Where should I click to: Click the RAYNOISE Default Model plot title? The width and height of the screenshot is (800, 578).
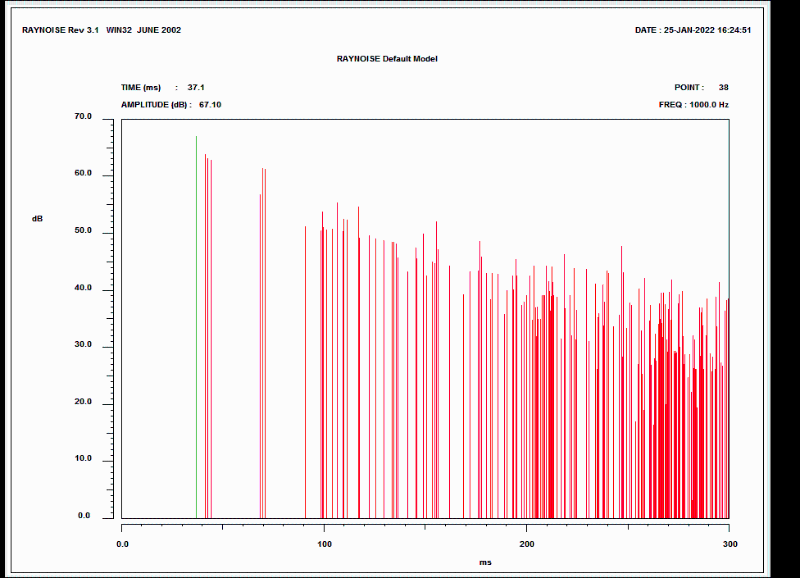click(387, 59)
